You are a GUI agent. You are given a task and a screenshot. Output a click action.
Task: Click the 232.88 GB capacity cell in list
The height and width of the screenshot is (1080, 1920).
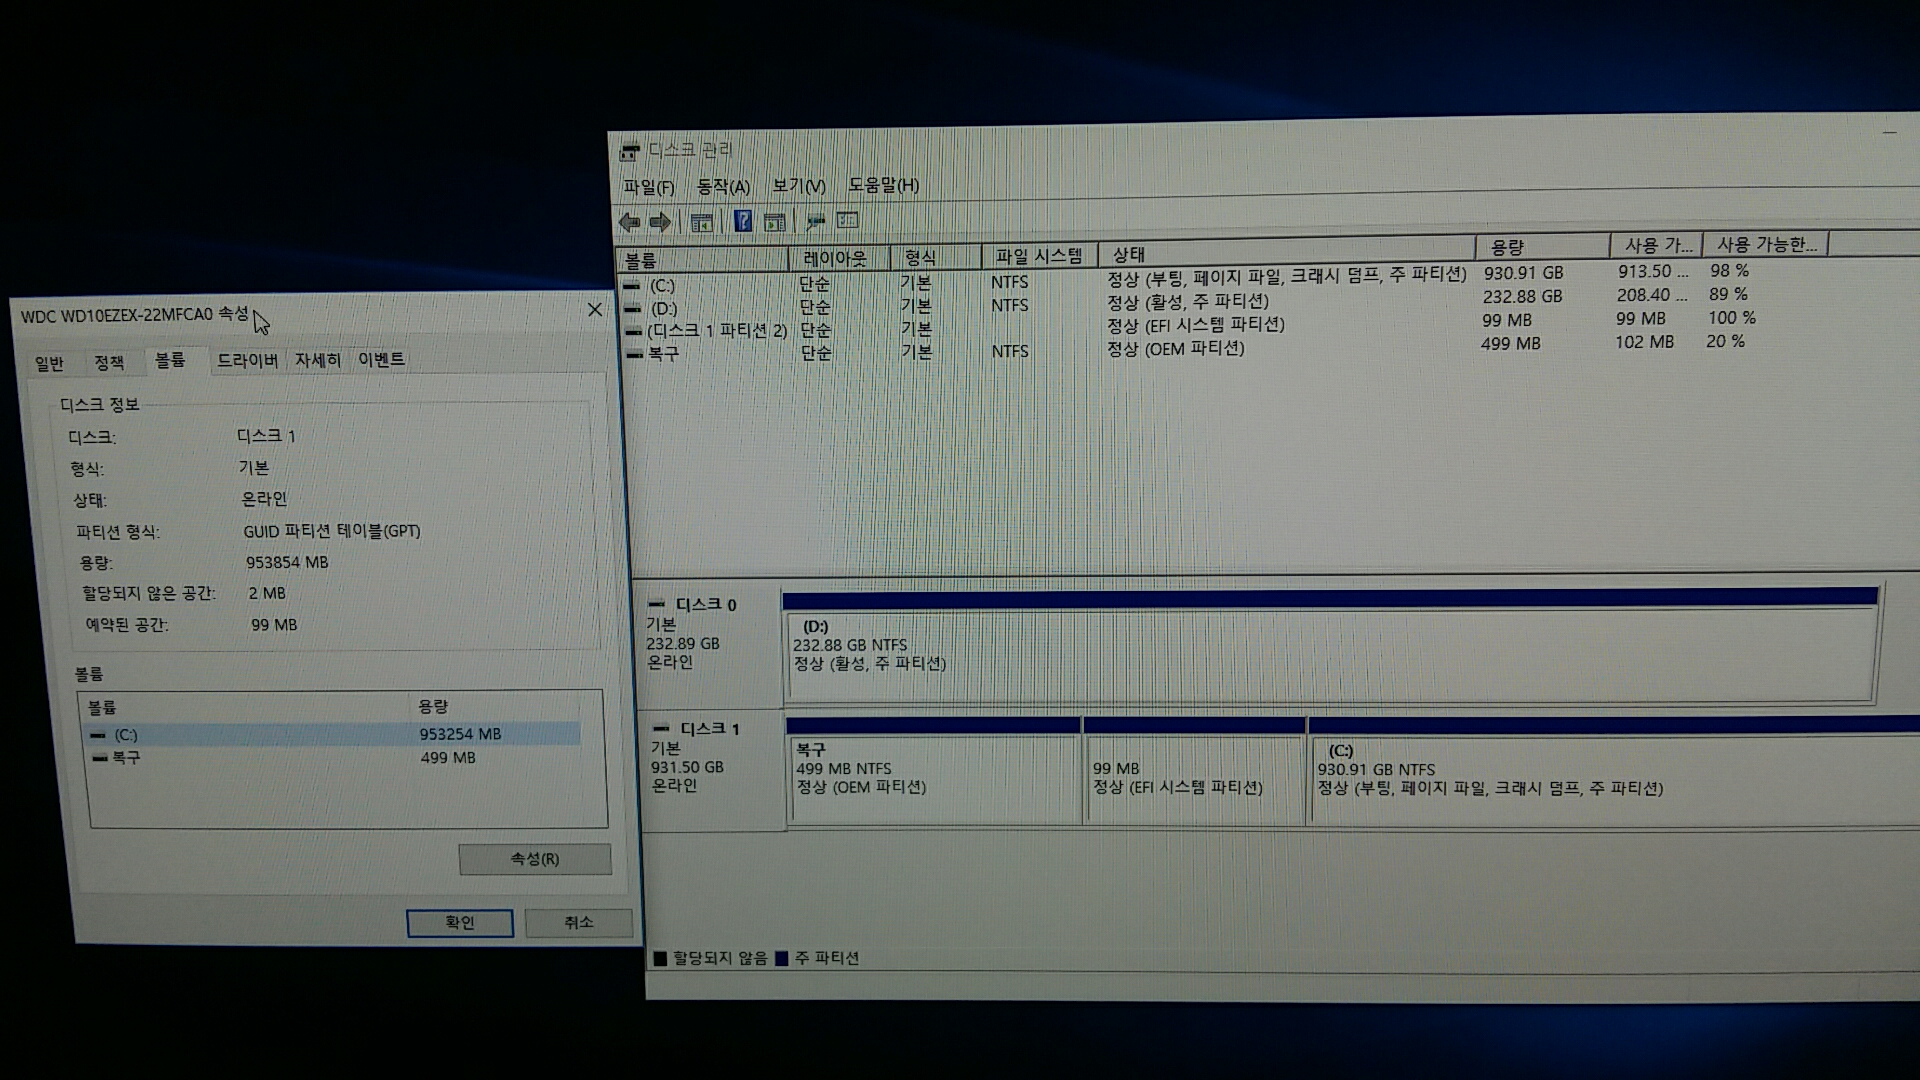coord(1522,297)
